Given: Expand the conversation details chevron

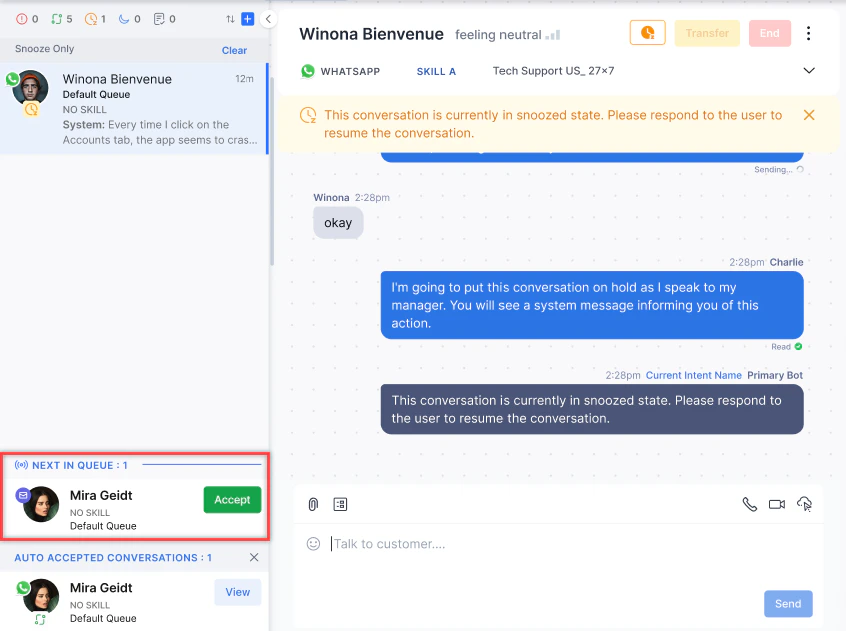Looking at the screenshot, I should coord(809,71).
